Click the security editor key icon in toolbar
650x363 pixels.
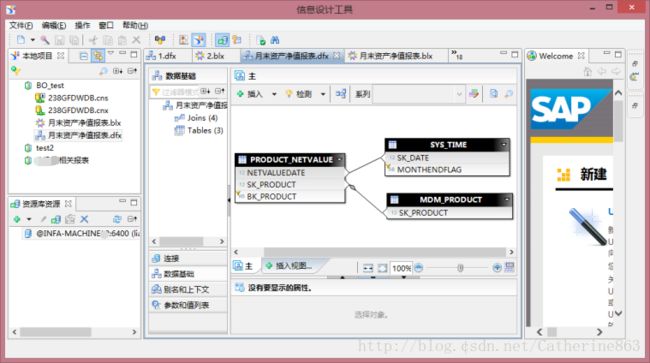(237, 40)
